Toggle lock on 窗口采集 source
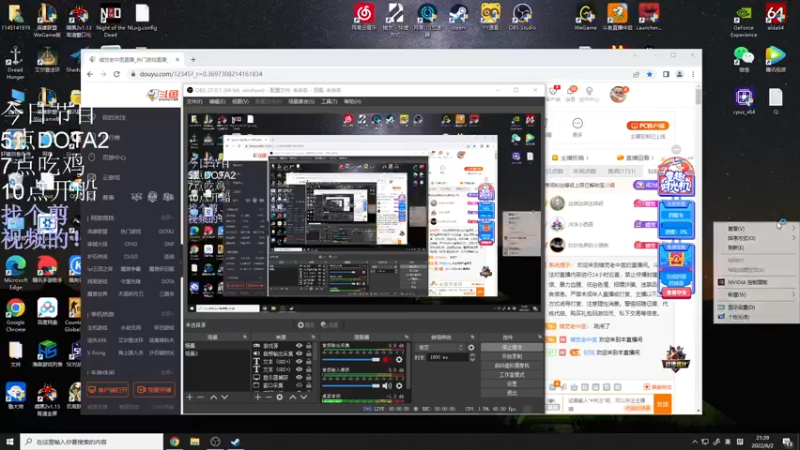The height and width of the screenshot is (450, 800). 309,385
